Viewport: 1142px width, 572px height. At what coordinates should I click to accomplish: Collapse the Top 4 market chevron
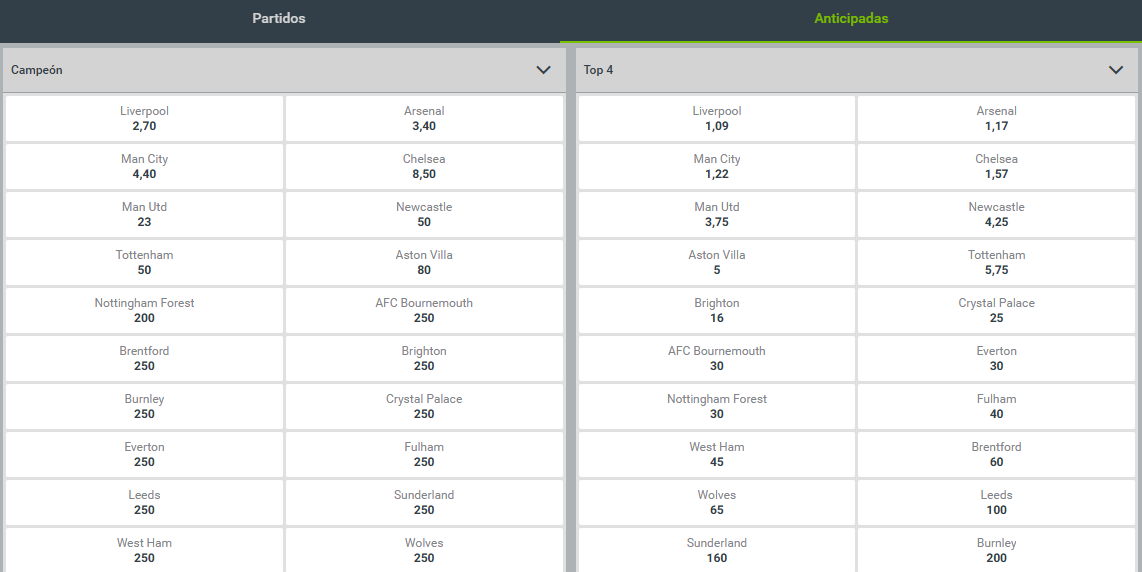click(1116, 70)
